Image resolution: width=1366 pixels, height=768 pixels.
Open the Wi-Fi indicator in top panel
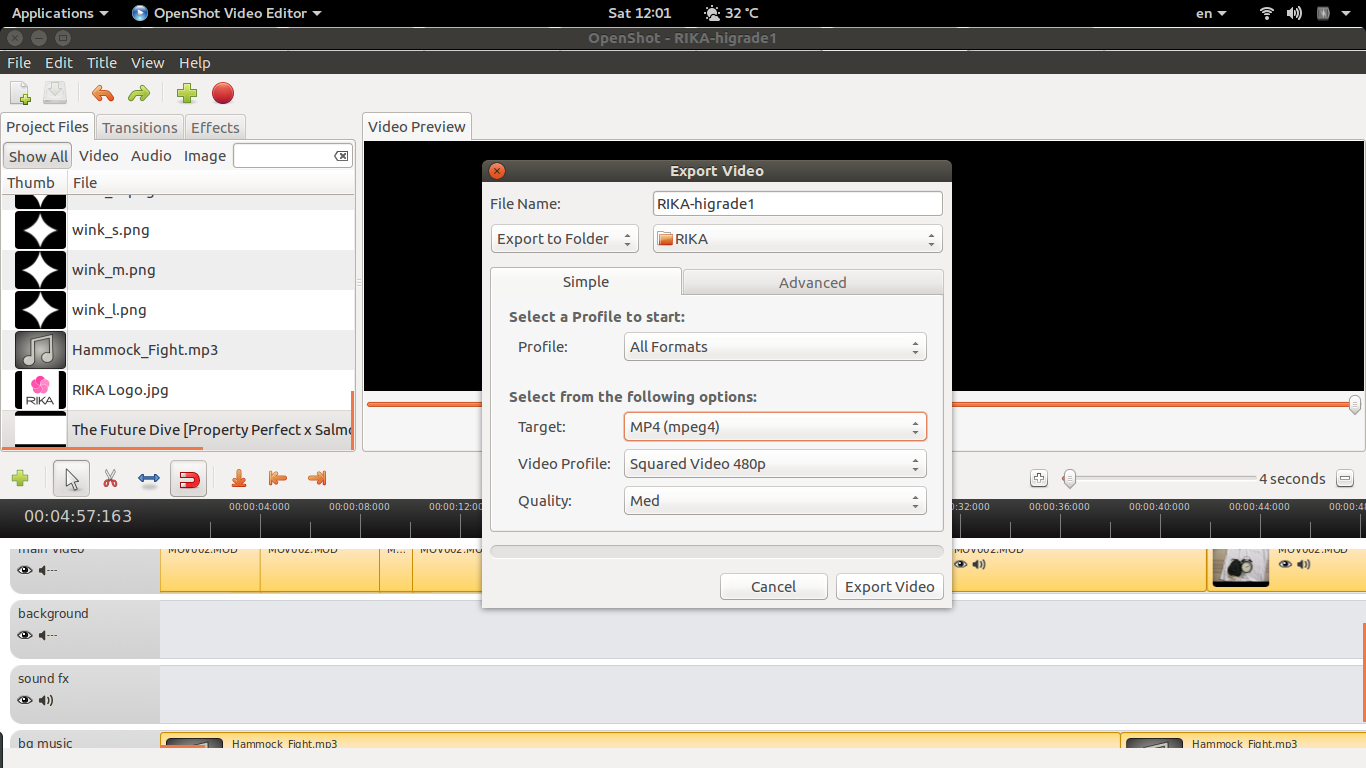(1267, 13)
